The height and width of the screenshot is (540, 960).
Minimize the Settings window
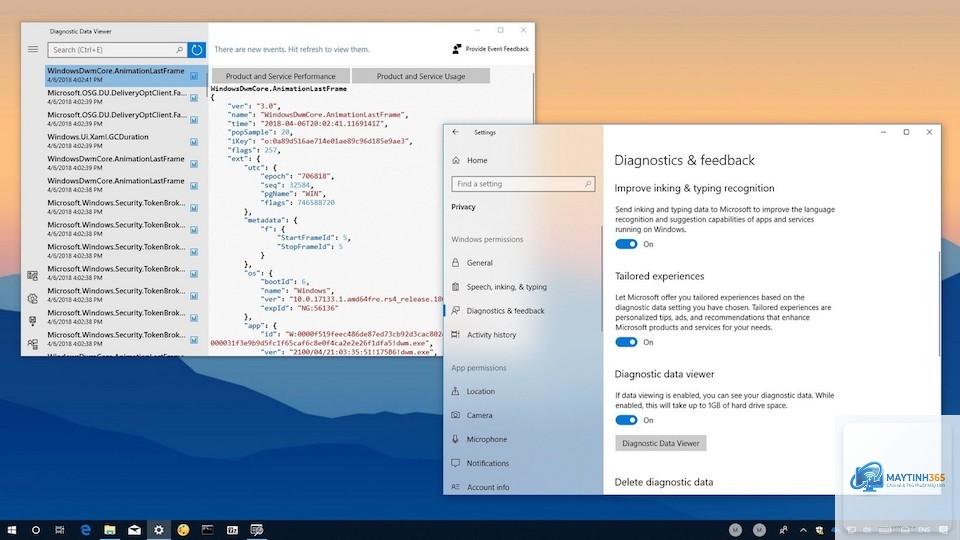883,132
